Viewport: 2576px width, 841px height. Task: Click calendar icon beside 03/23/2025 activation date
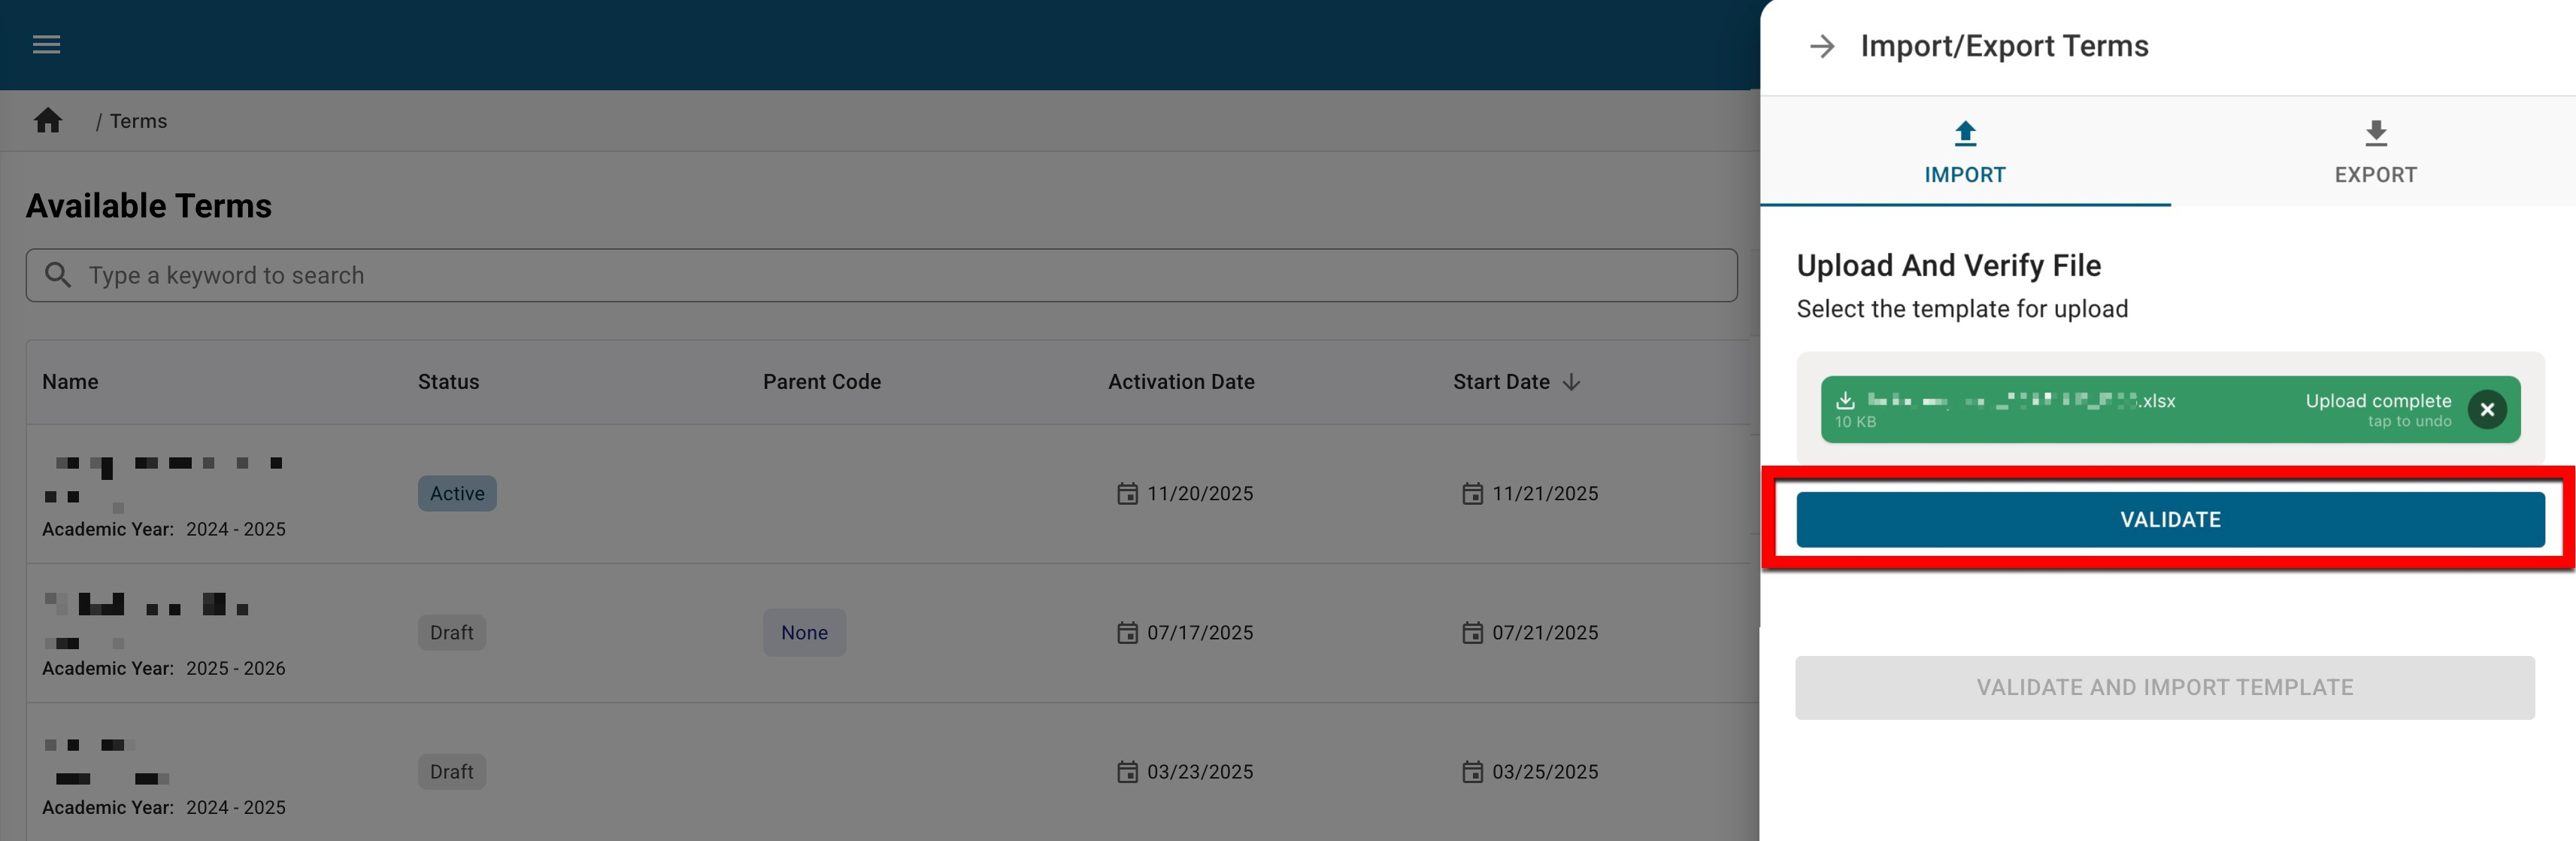pos(1127,772)
